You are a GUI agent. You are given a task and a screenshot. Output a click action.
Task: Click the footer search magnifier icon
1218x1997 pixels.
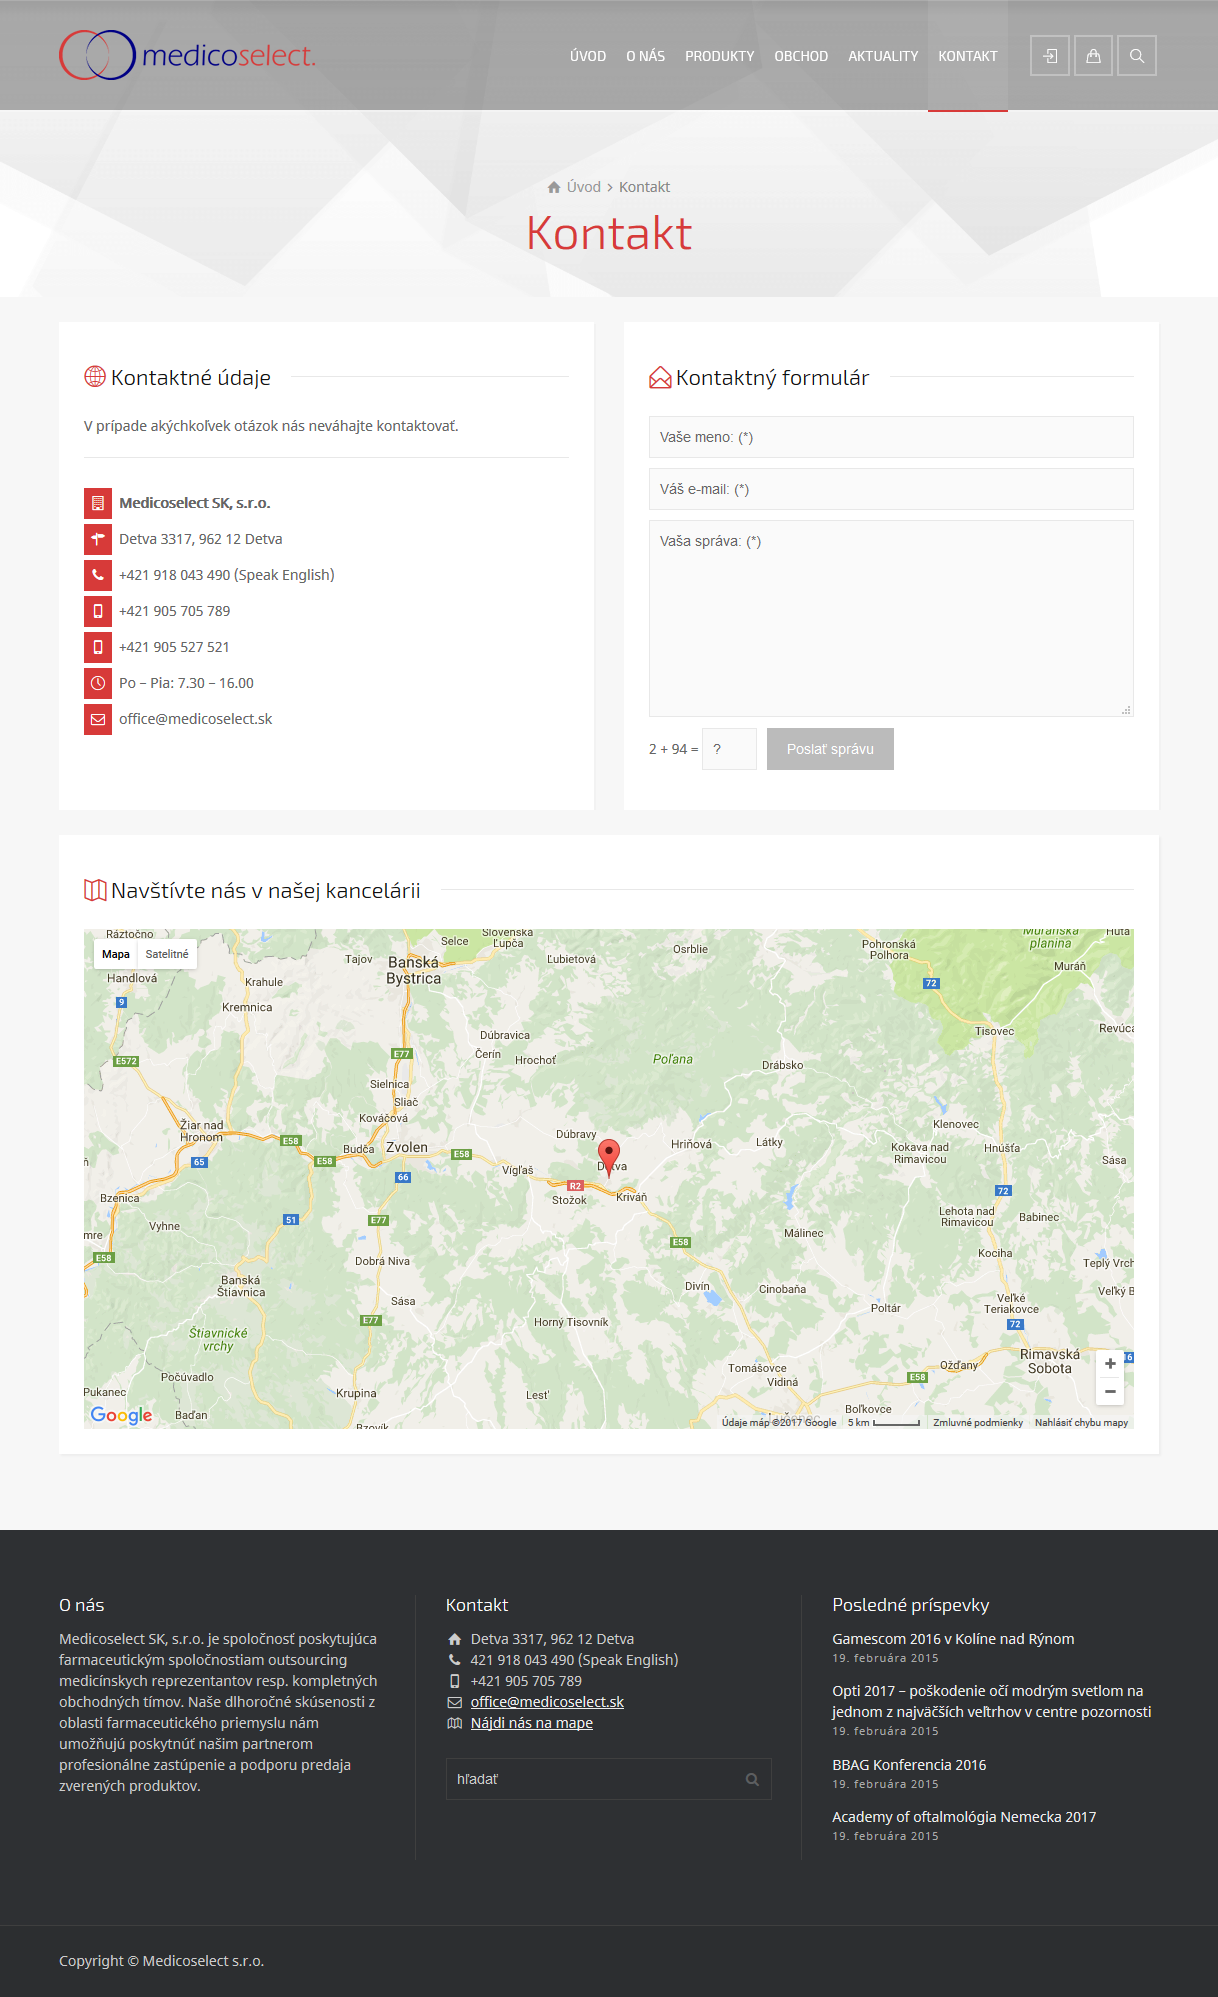click(x=752, y=1779)
